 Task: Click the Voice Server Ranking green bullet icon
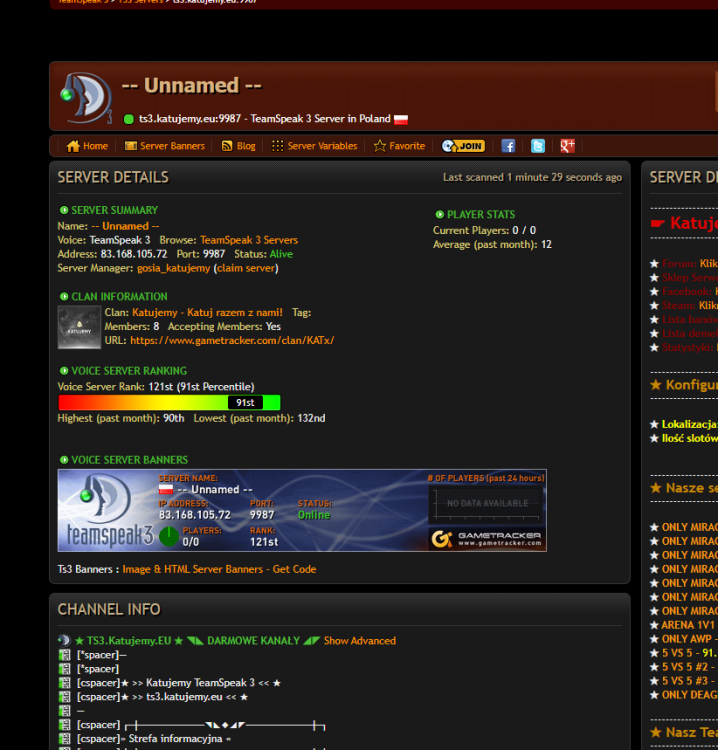64,371
